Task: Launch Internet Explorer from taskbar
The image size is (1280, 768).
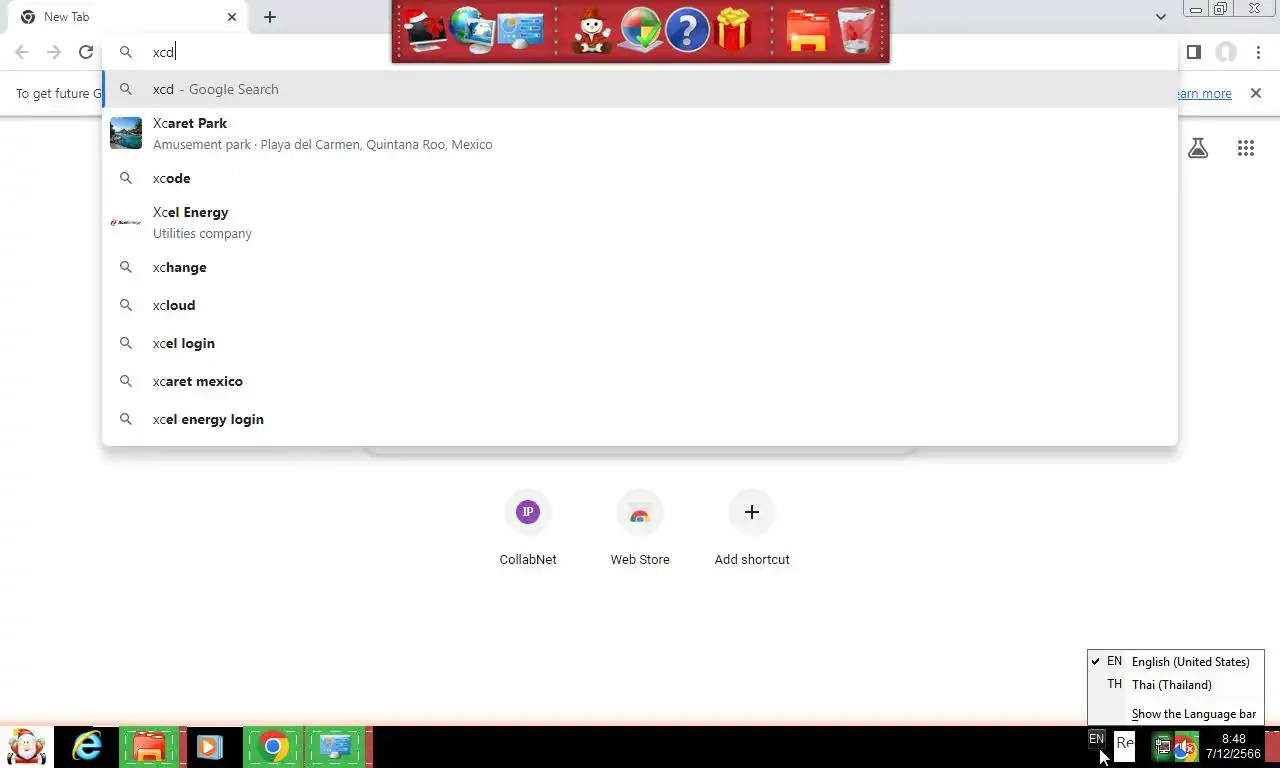Action: (87, 747)
